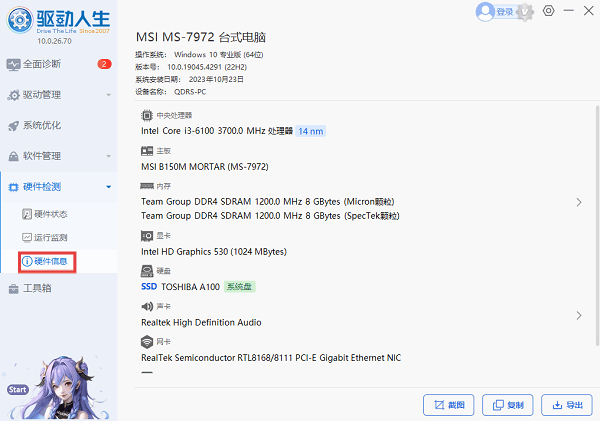Click the 导出 export button
600x421 pixels.
[x=566, y=405]
